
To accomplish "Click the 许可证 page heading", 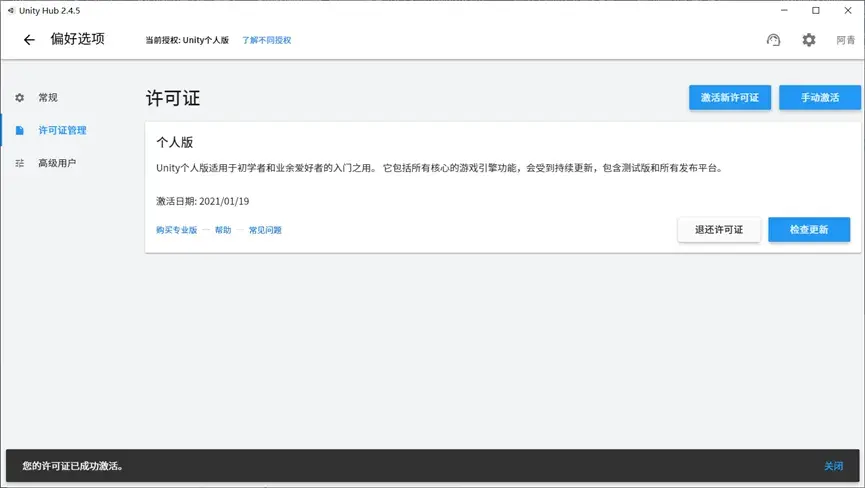I will [x=173, y=99].
